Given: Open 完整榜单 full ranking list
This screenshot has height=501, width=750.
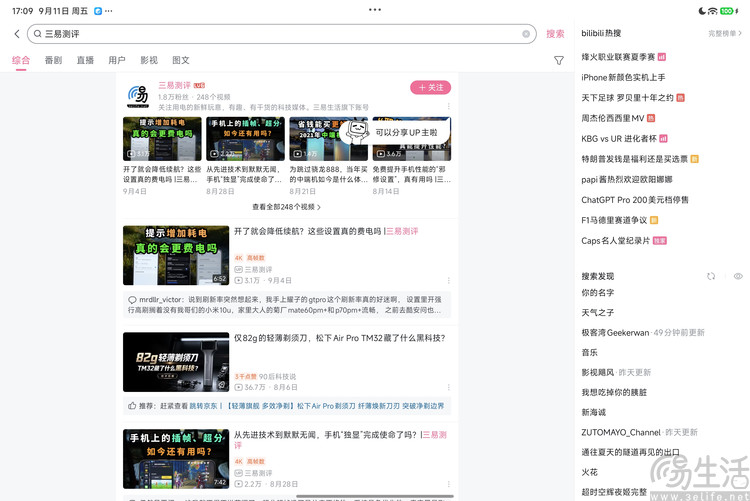Looking at the screenshot, I should pyautogui.click(x=725, y=33).
